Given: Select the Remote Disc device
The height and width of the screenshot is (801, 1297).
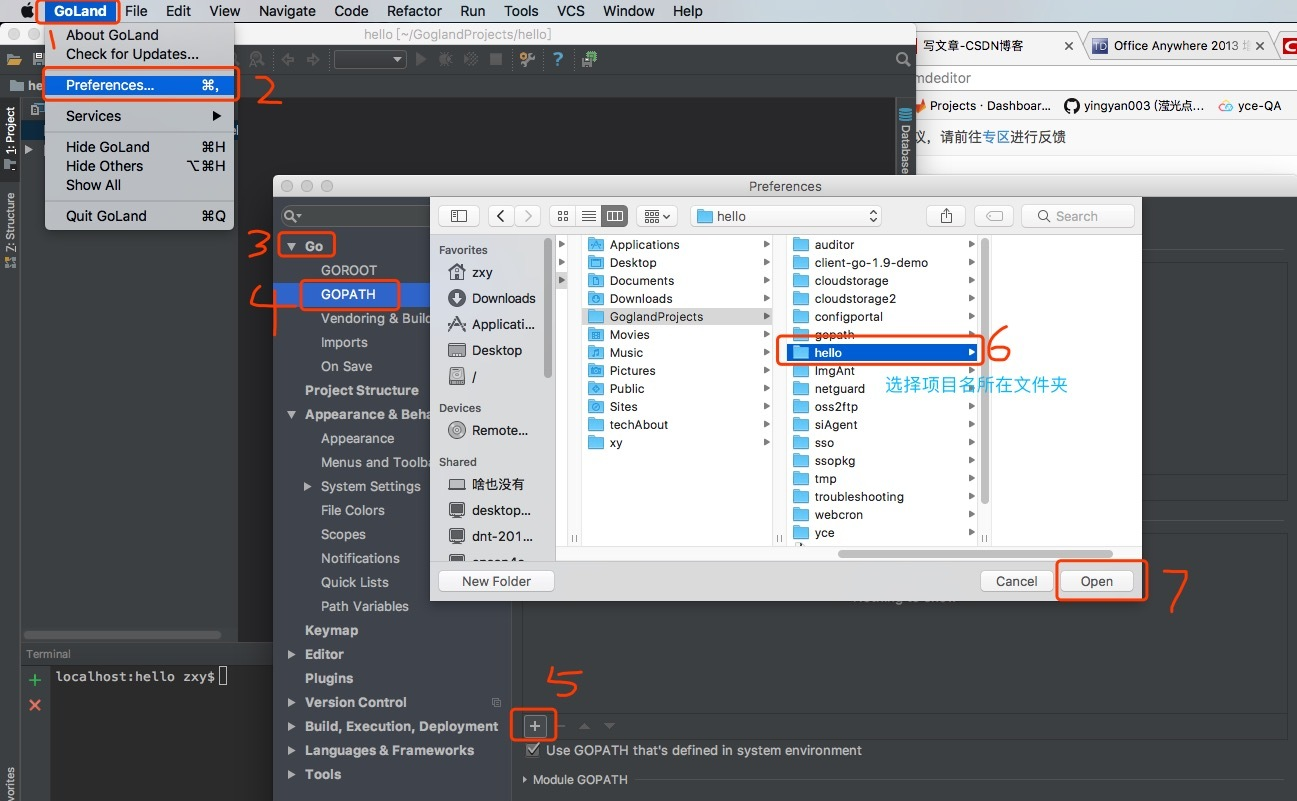Looking at the screenshot, I should (488, 430).
